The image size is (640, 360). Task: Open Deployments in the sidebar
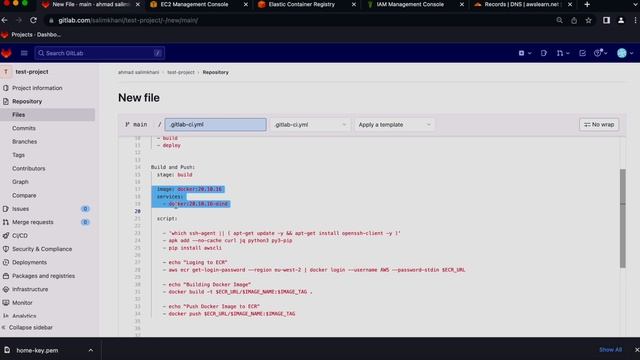point(29,262)
